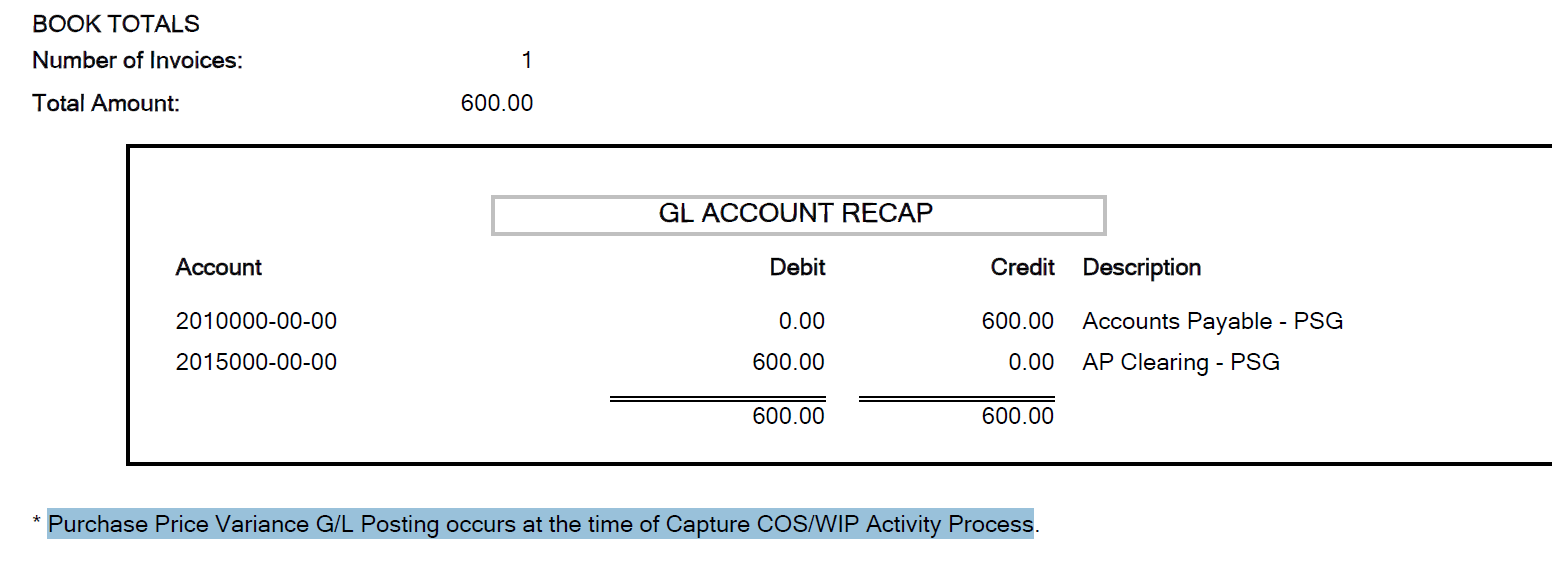
Task: Click the 0.00 debit for Accounts Payable
Action: pos(802,321)
